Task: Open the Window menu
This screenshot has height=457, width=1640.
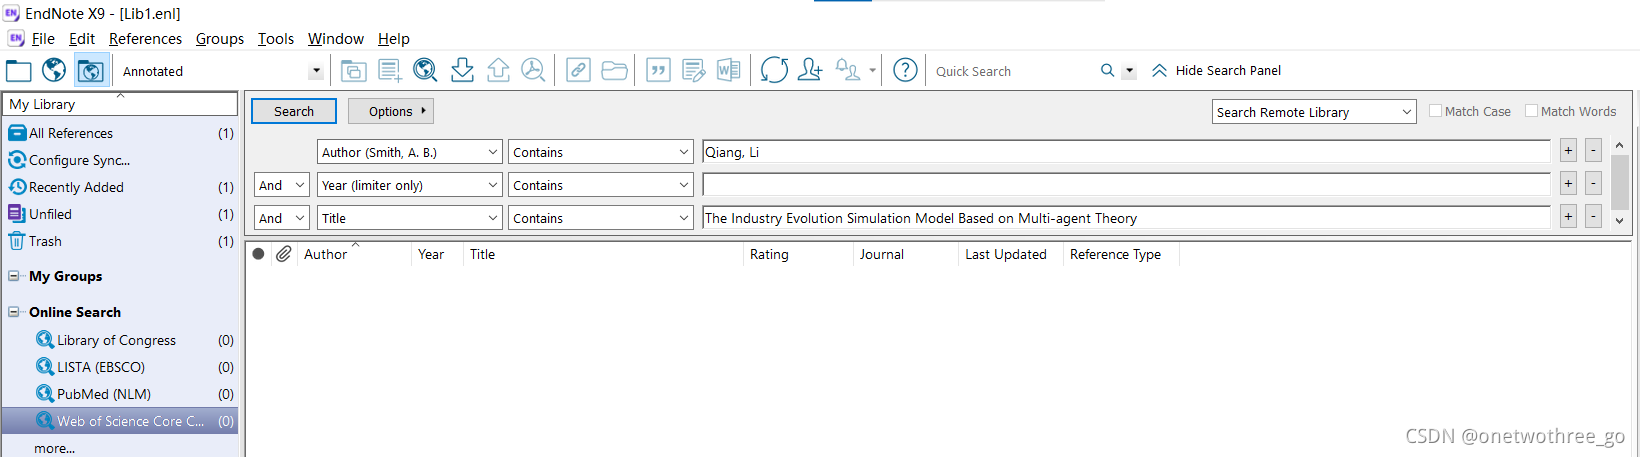Action: point(336,38)
